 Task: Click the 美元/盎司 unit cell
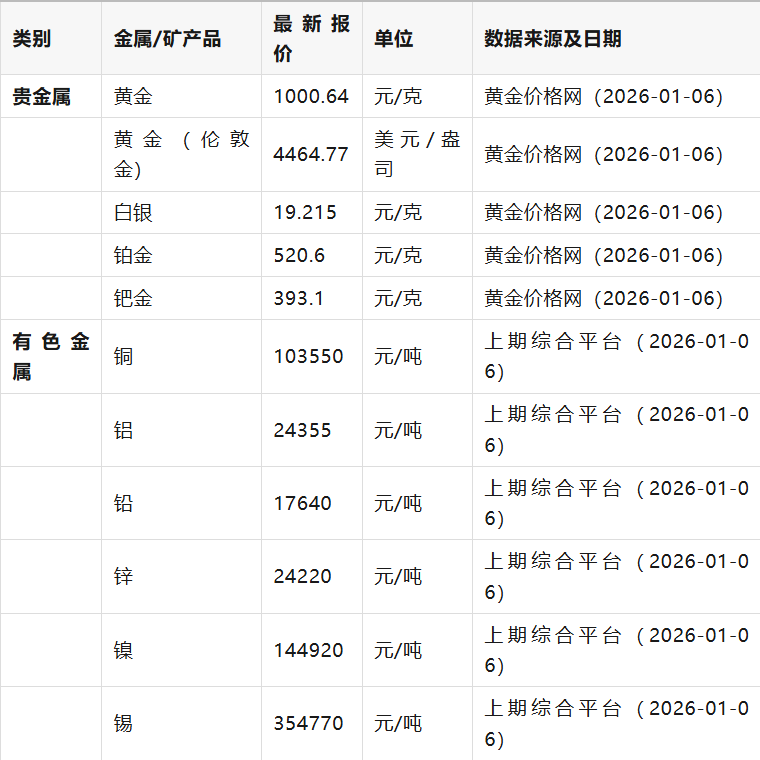[417, 154]
